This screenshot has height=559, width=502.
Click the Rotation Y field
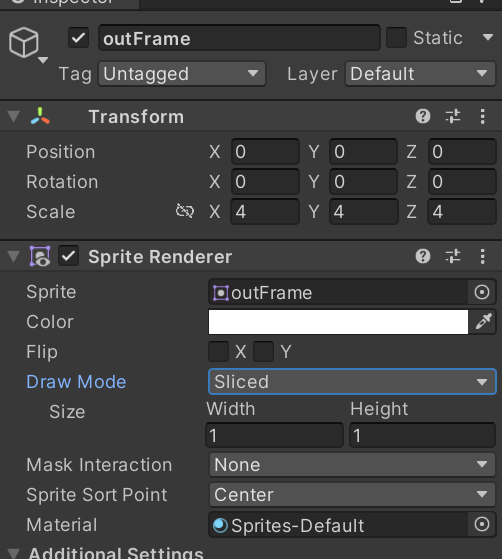(364, 181)
